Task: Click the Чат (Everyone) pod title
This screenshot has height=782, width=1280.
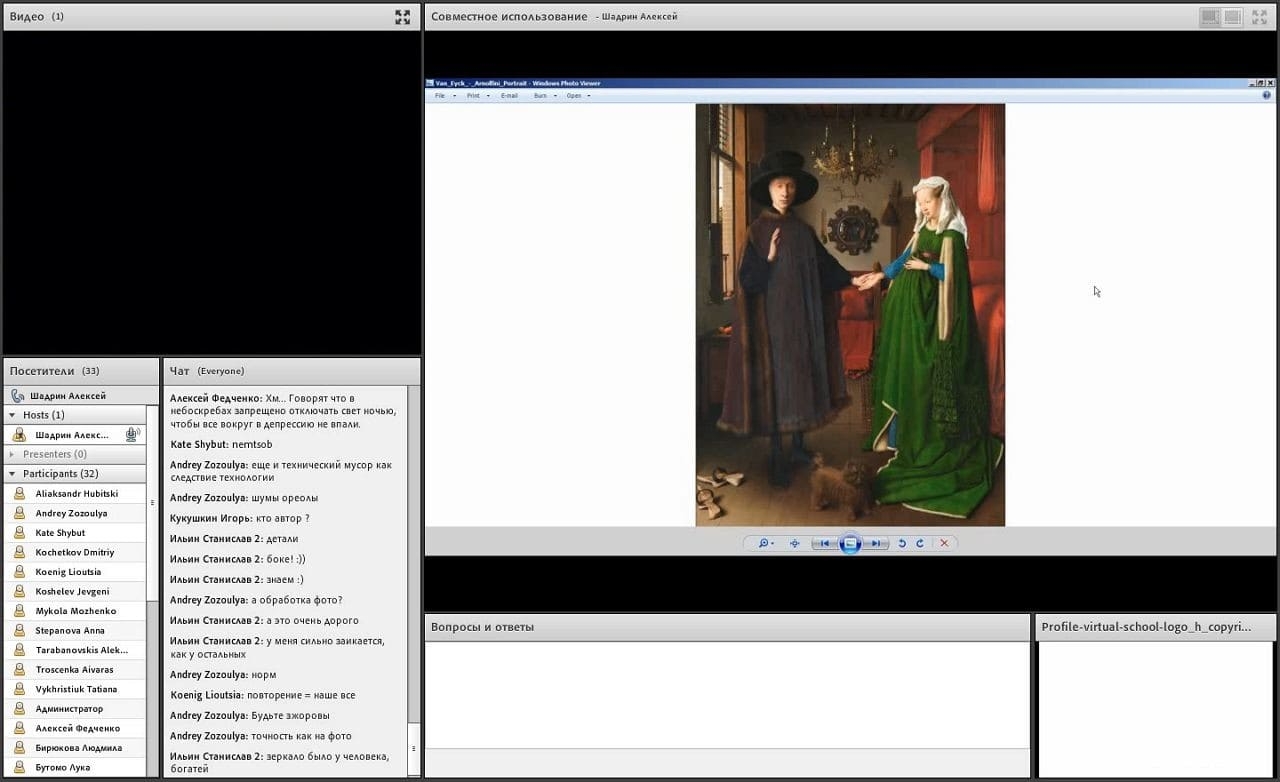Action: 207,371
